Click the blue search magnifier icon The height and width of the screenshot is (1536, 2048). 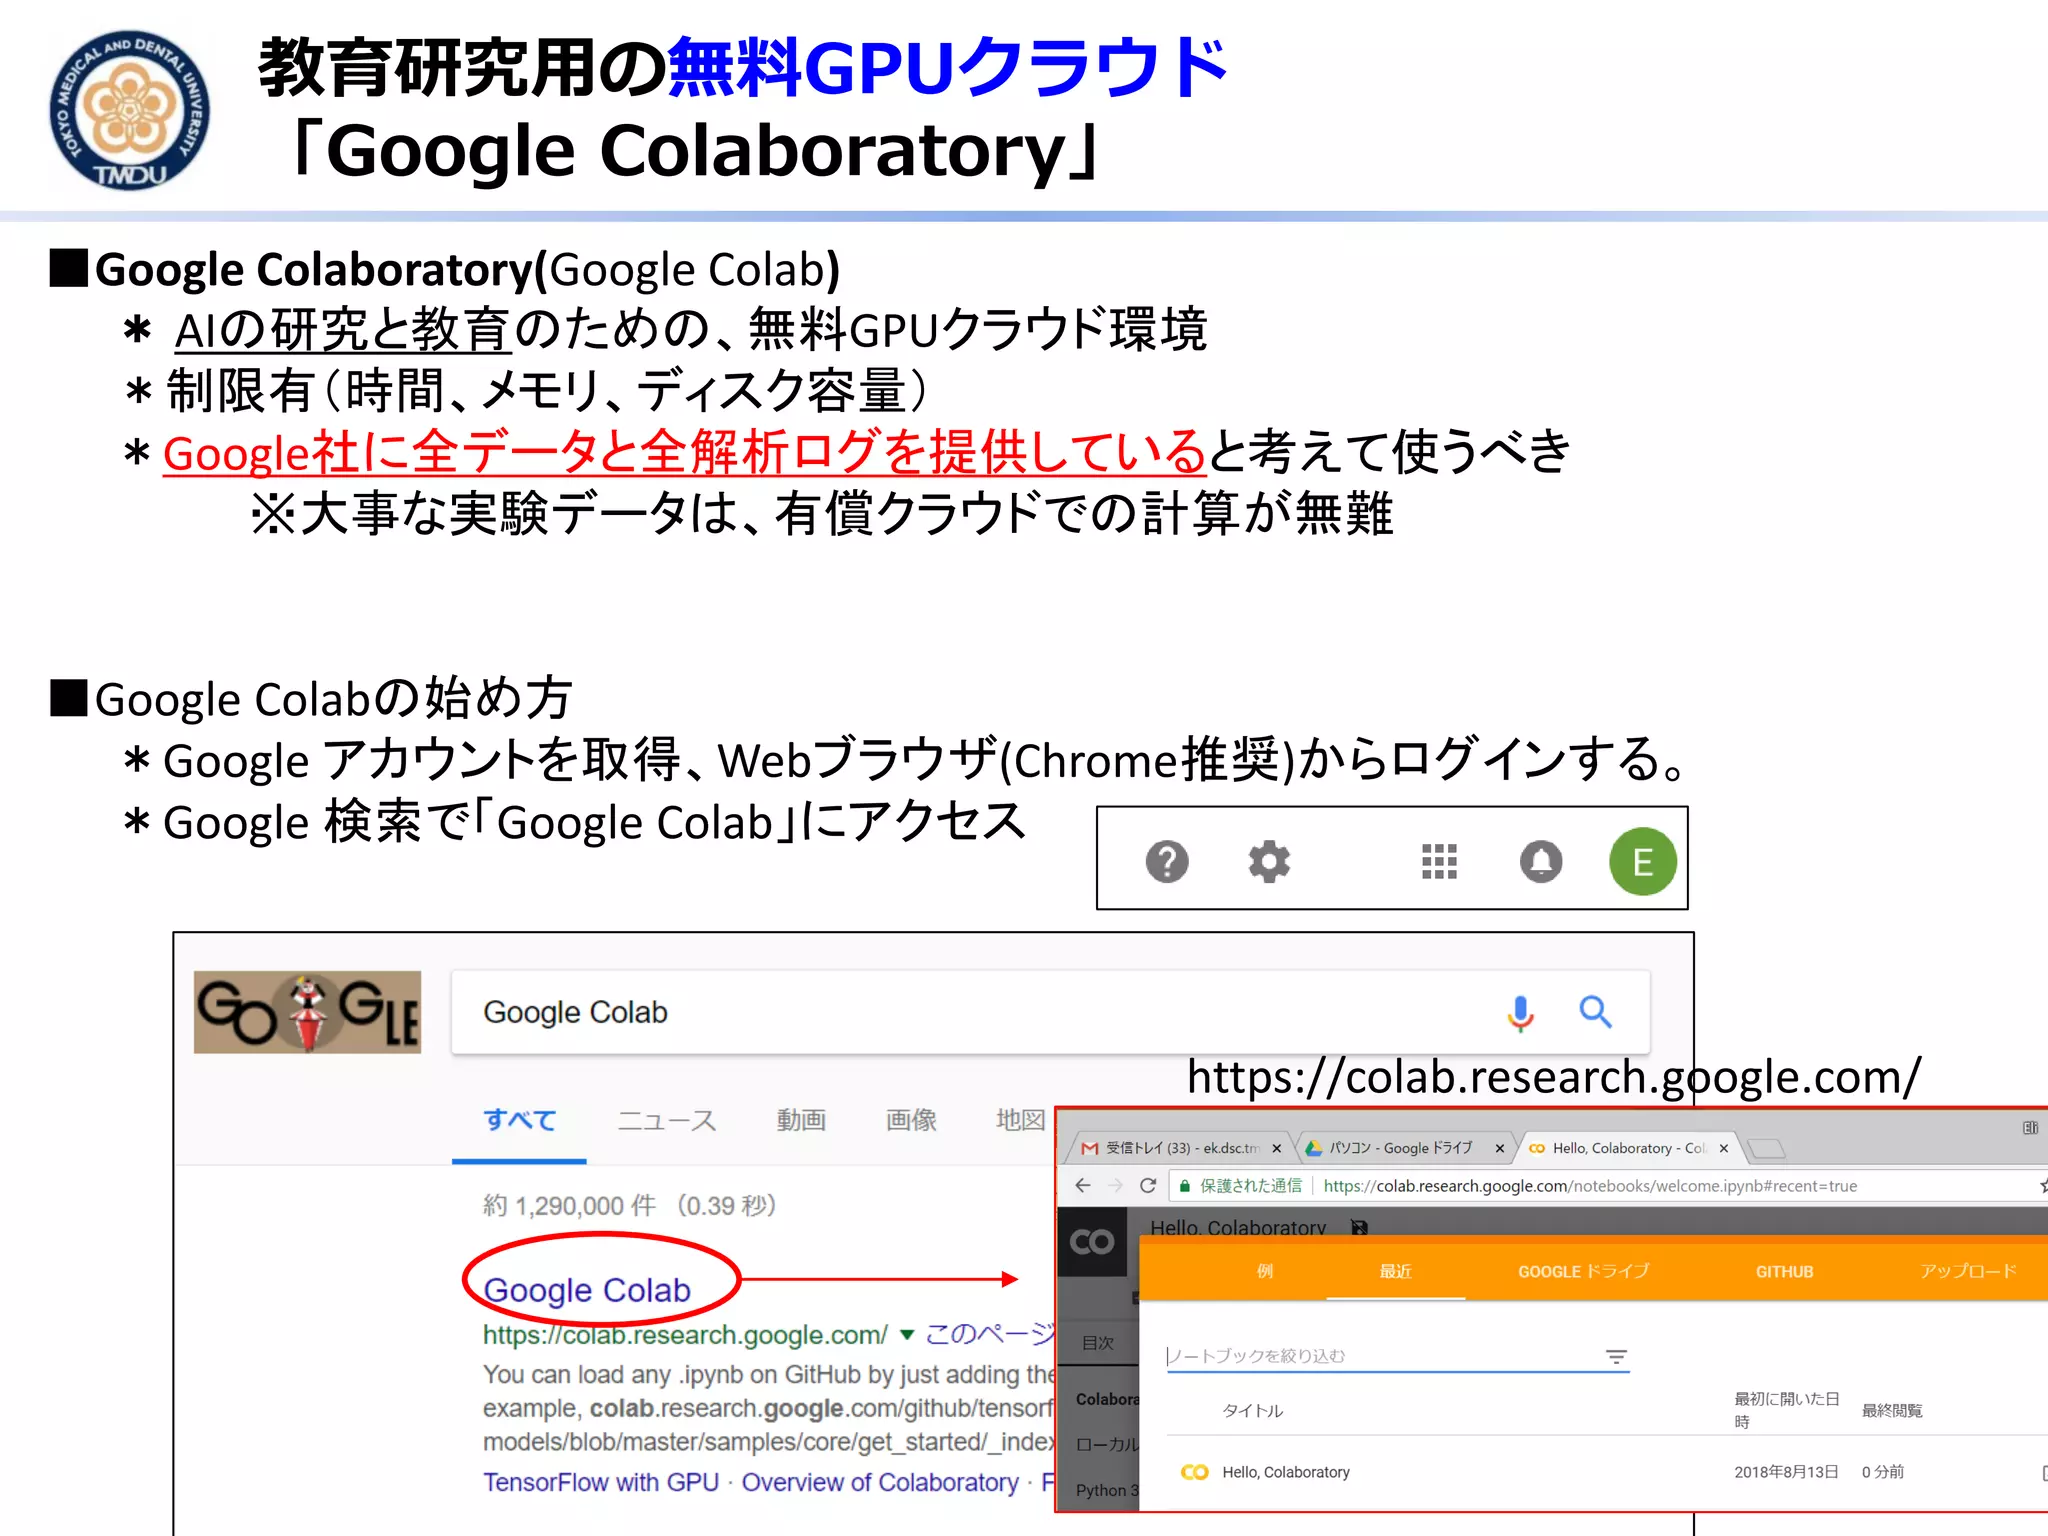1595,1012
